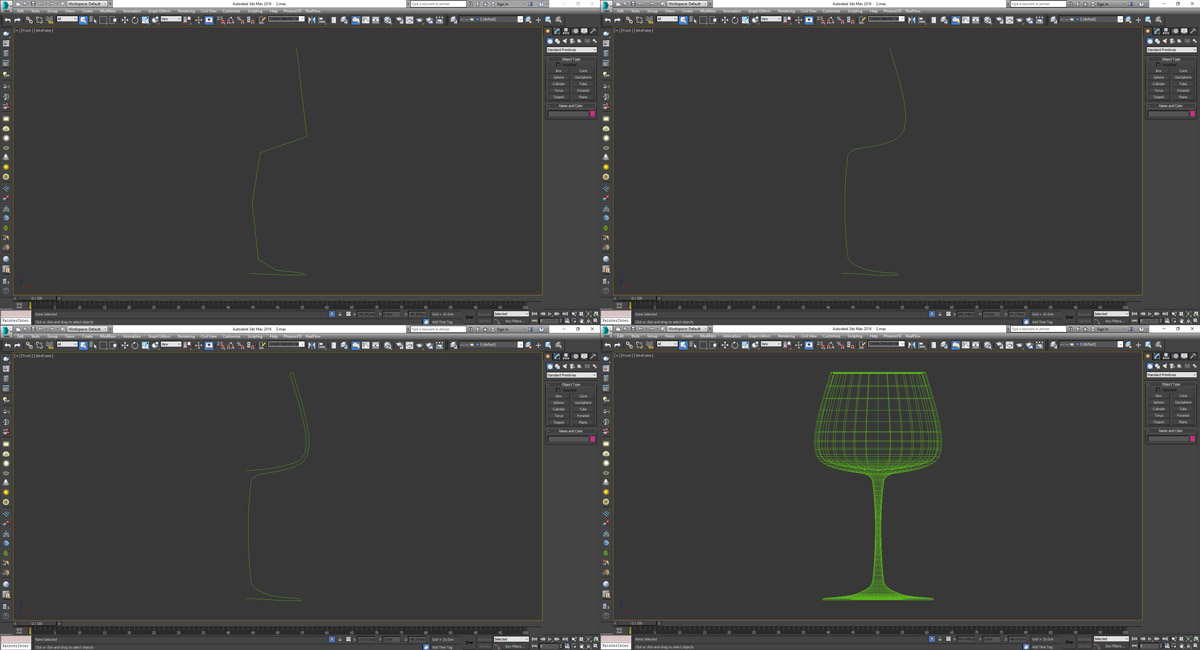Click the pink color swatch in wine-glass window
Viewport: 1200px width, 650px height.
click(1192, 439)
